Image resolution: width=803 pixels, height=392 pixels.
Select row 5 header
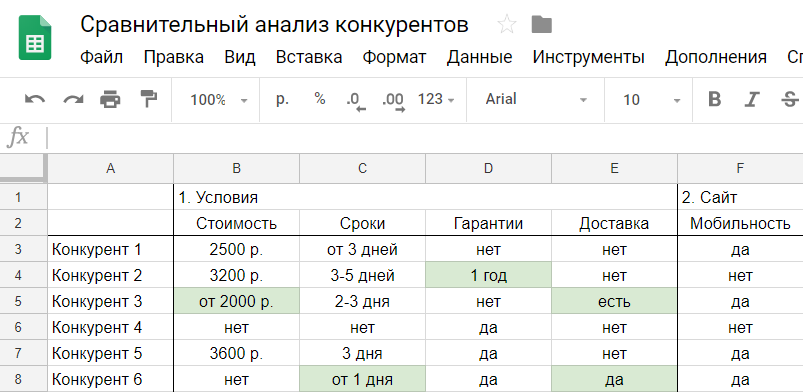coord(24,301)
